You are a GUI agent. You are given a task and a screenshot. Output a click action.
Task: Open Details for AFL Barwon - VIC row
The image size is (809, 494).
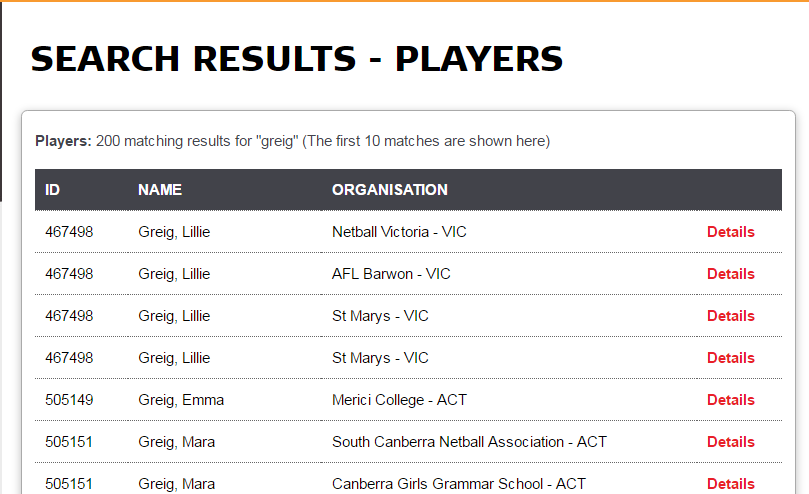731,274
